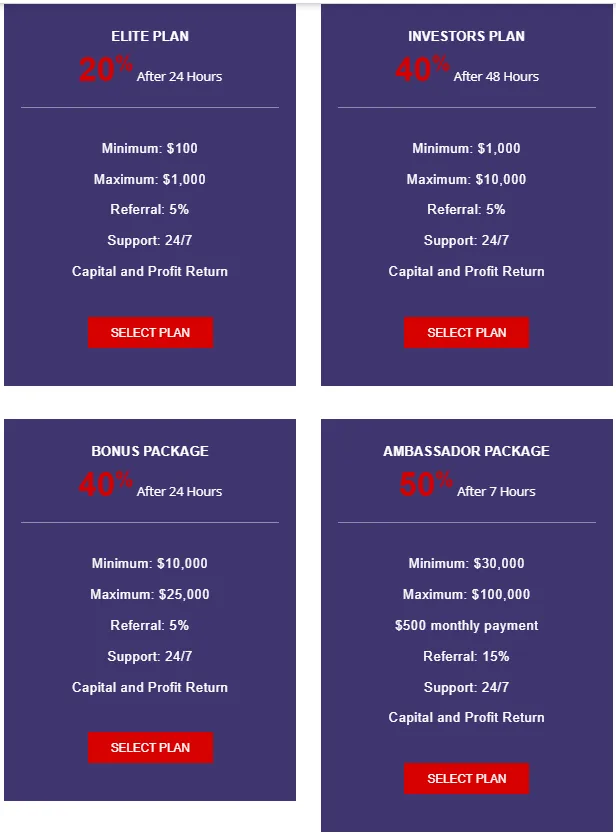Click the INVESTORS PLAN heading
The image size is (616, 837).
[466, 36]
